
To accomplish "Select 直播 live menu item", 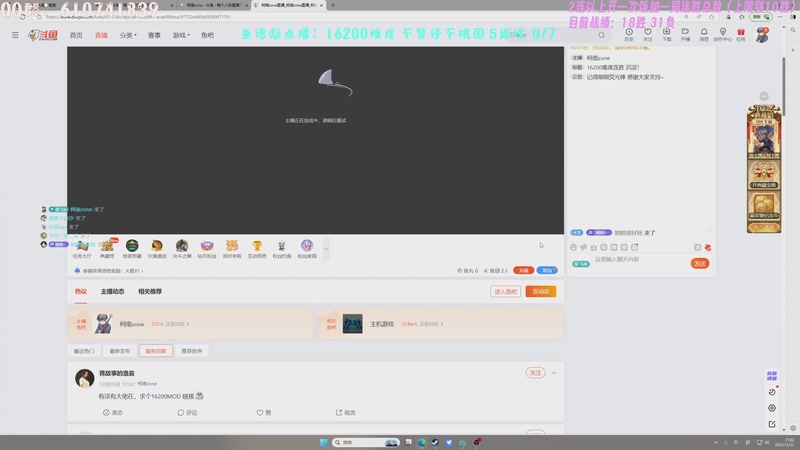I will 101,35.
